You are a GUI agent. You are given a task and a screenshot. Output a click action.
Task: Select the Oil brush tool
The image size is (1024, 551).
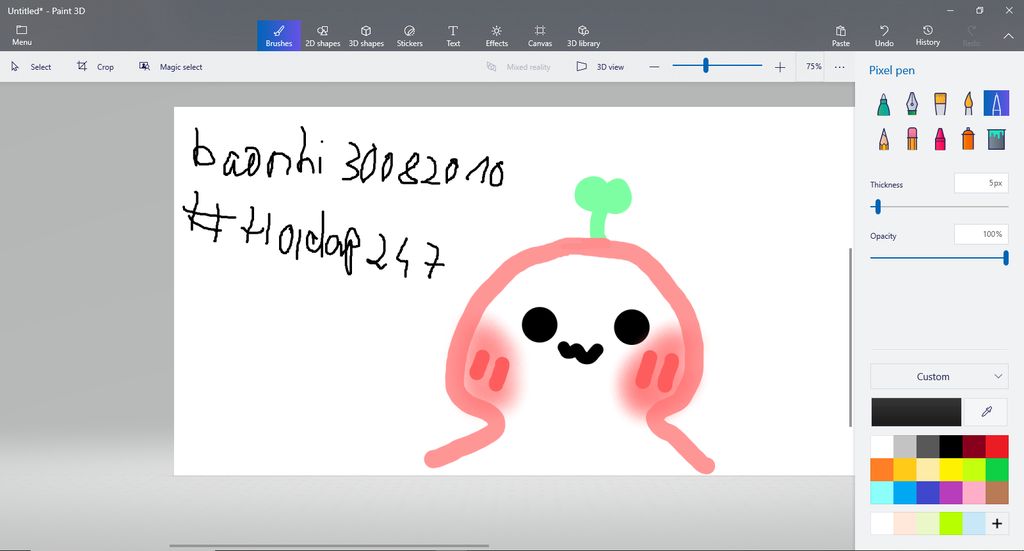tap(940, 104)
